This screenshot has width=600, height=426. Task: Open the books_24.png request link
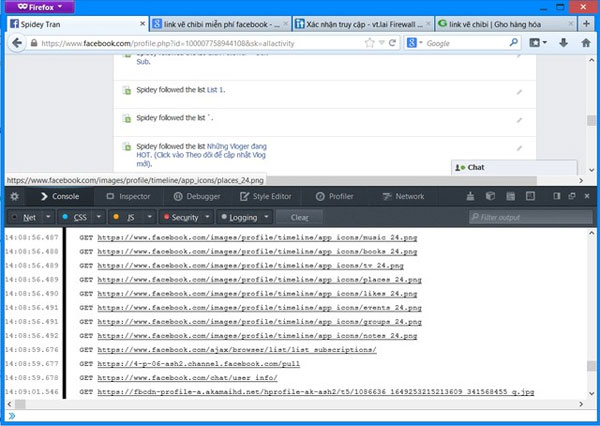pyautogui.click(x=257, y=252)
